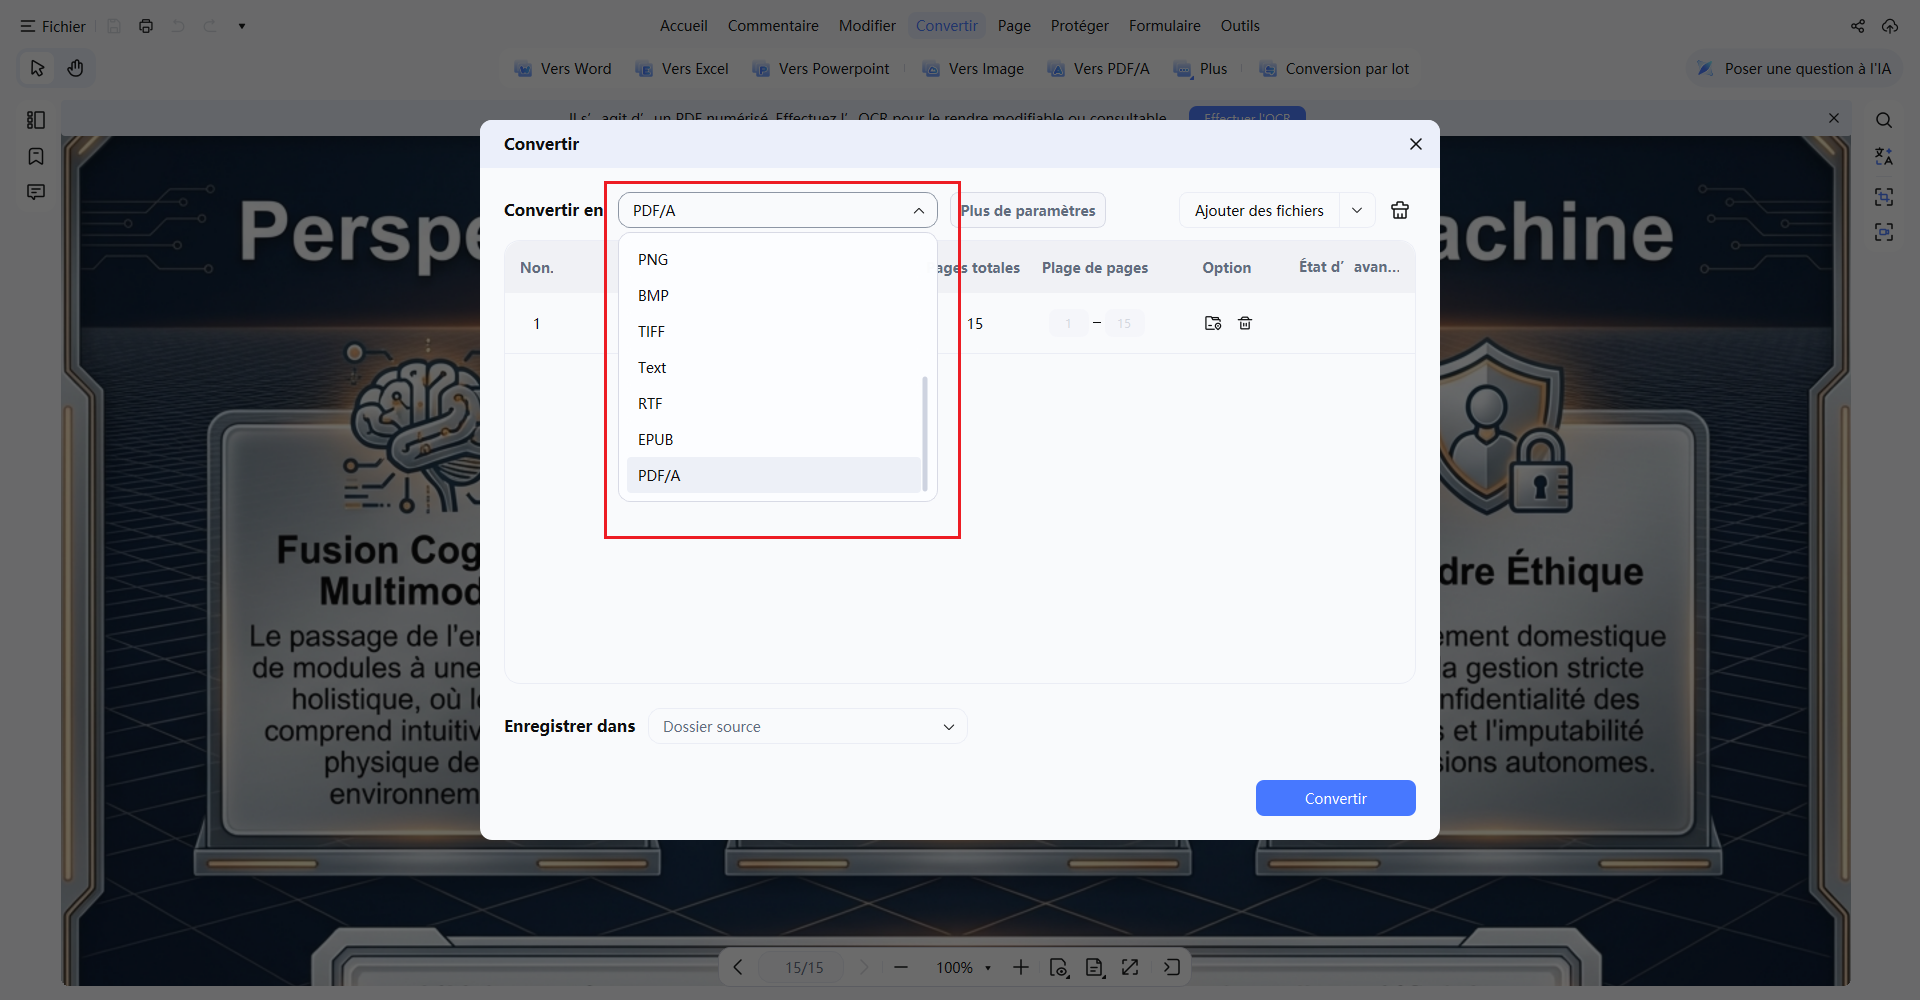Expand the quick access toolbar arrow

[x=242, y=26]
